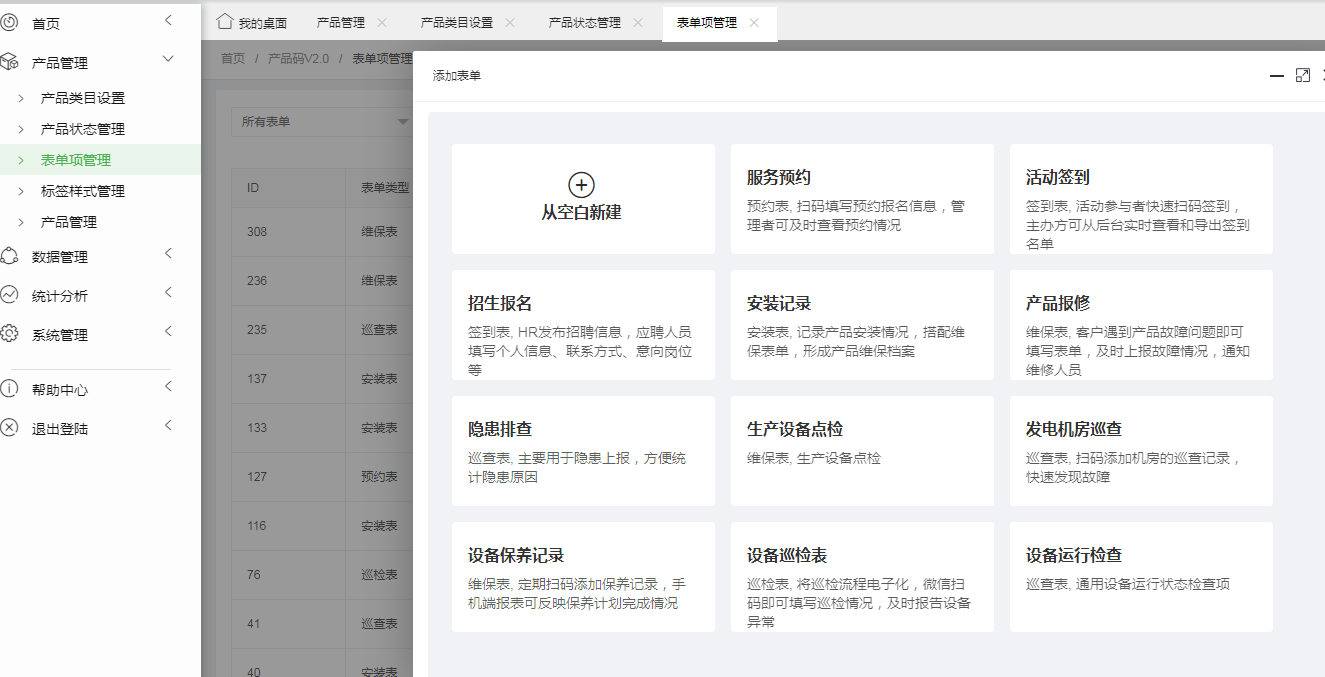The width and height of the screenshot is (1325, 677).
Task: Open 产品类目设置 in the sidebar
Action: [x=82, y=98]
